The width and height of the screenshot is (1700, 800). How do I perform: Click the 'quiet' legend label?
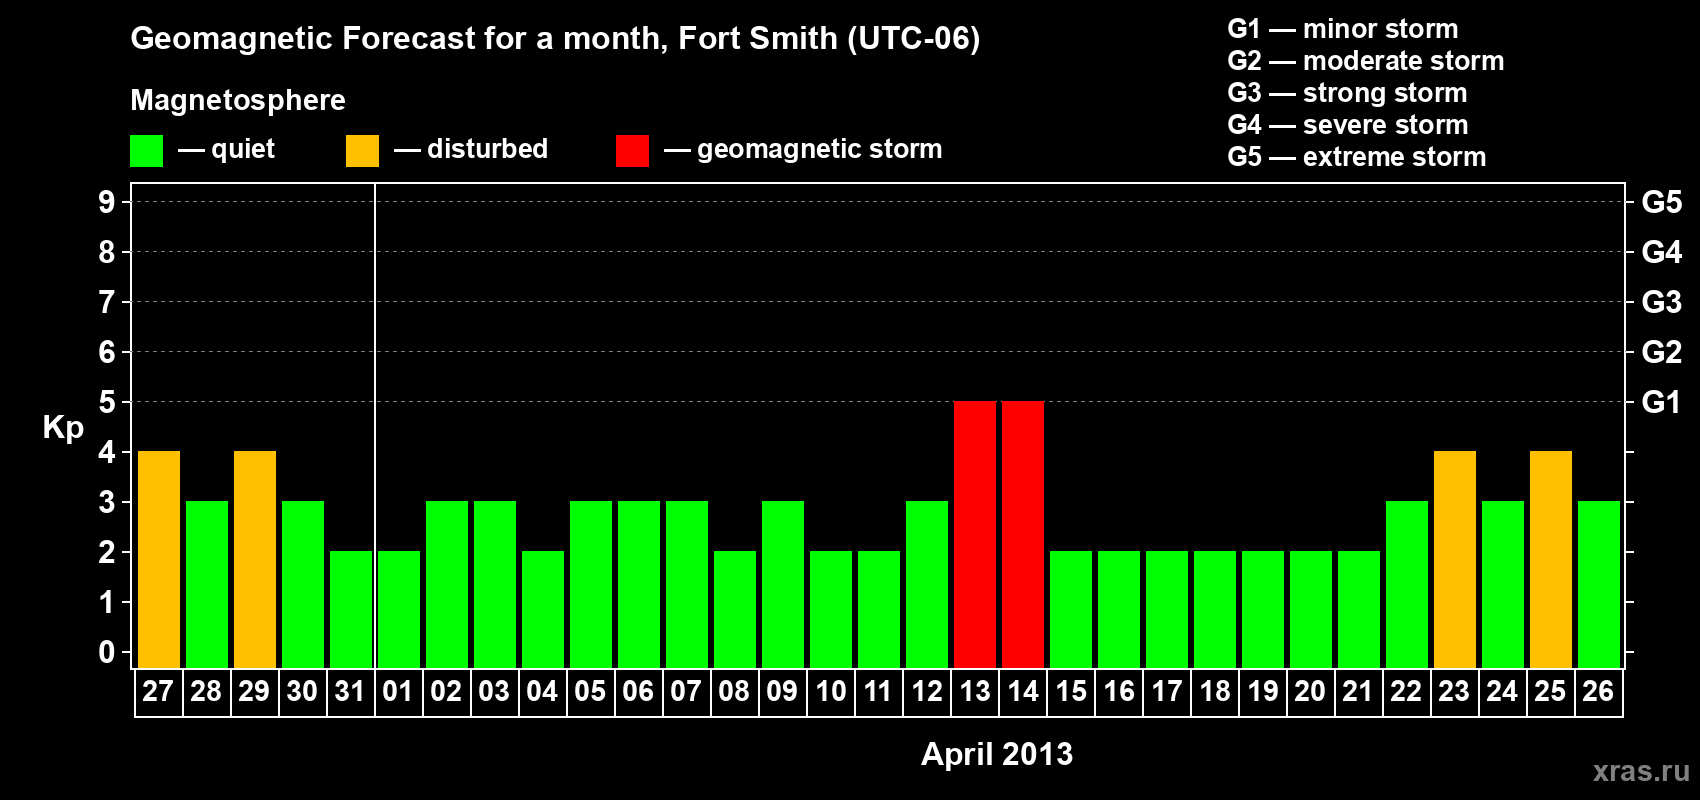point(243,149)
